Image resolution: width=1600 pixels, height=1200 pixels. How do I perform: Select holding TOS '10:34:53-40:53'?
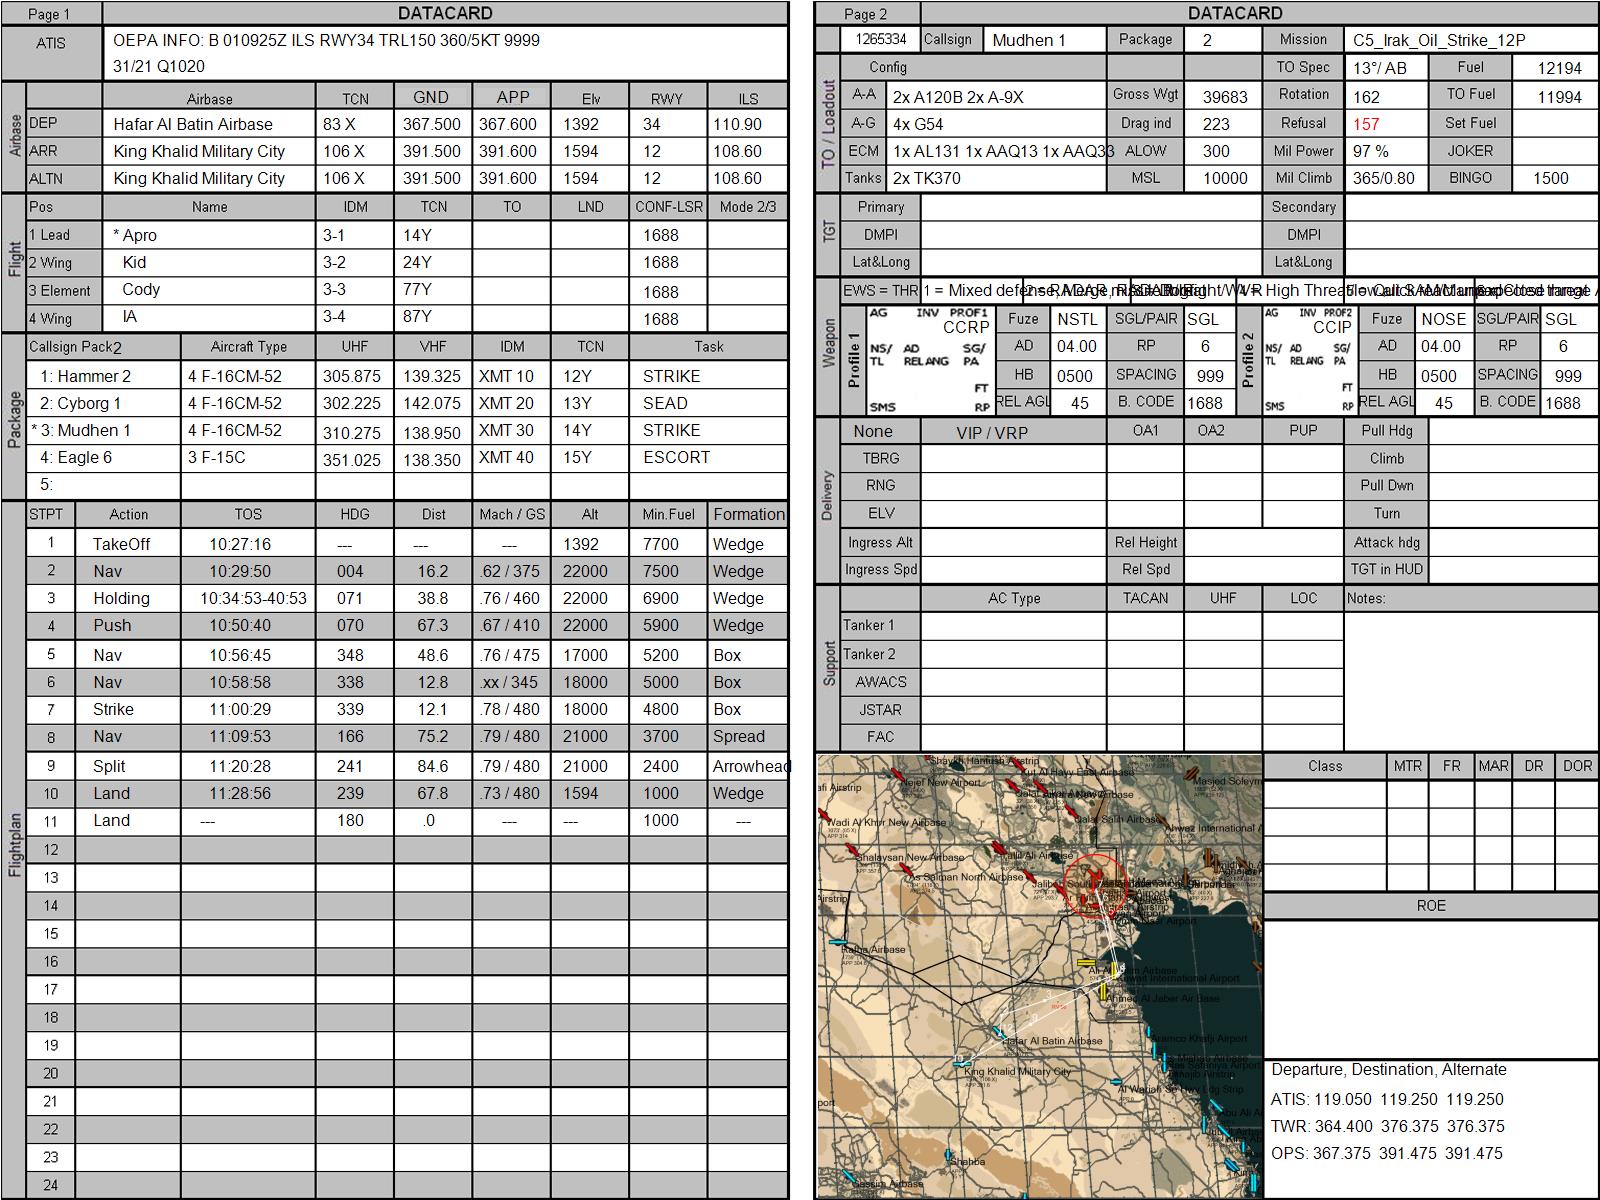[x=253, y=598]
